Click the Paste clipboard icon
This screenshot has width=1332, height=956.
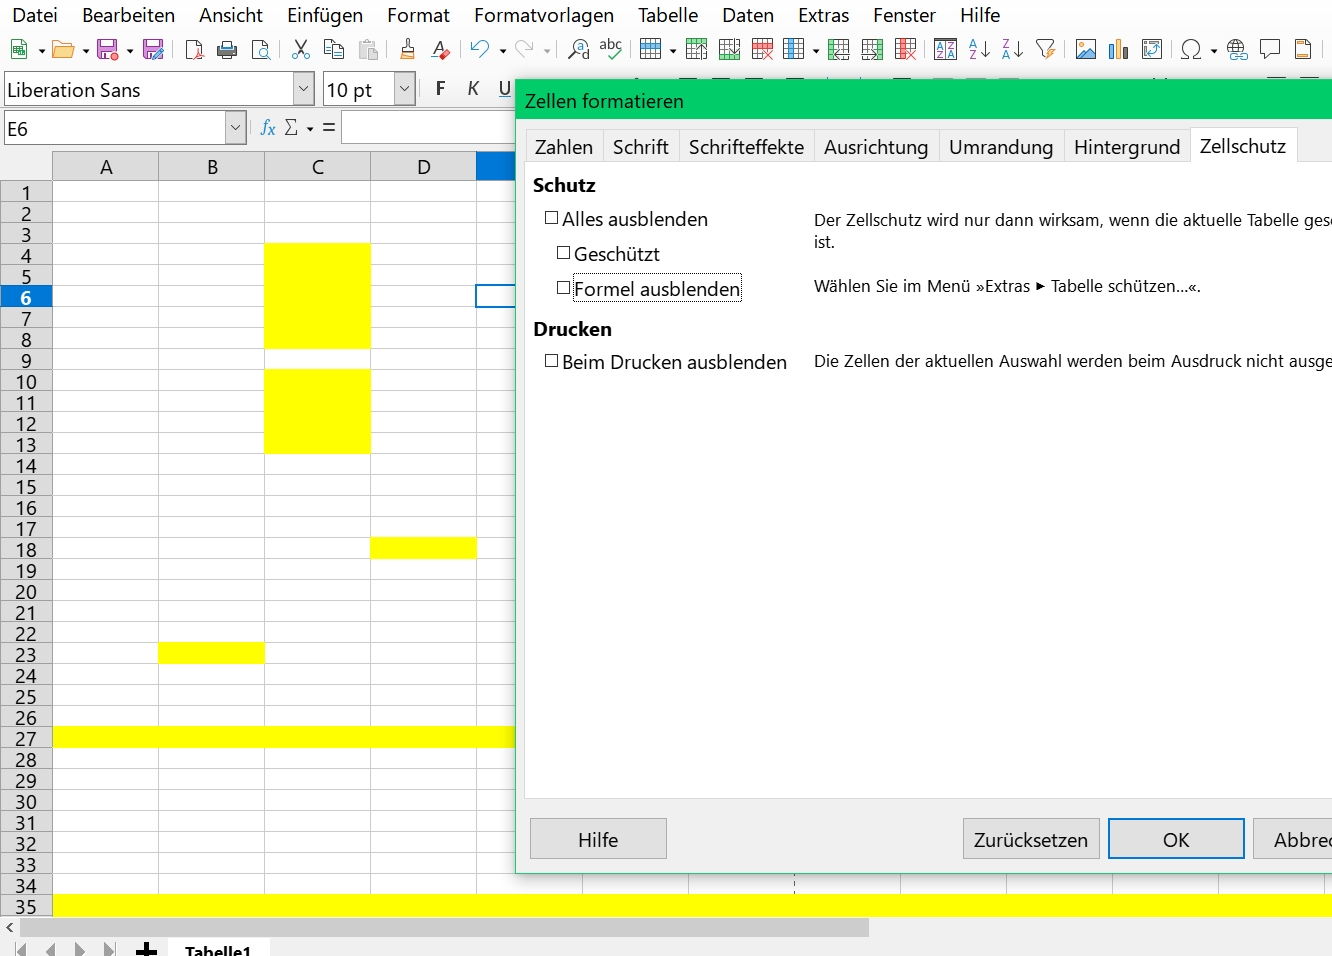368,49
